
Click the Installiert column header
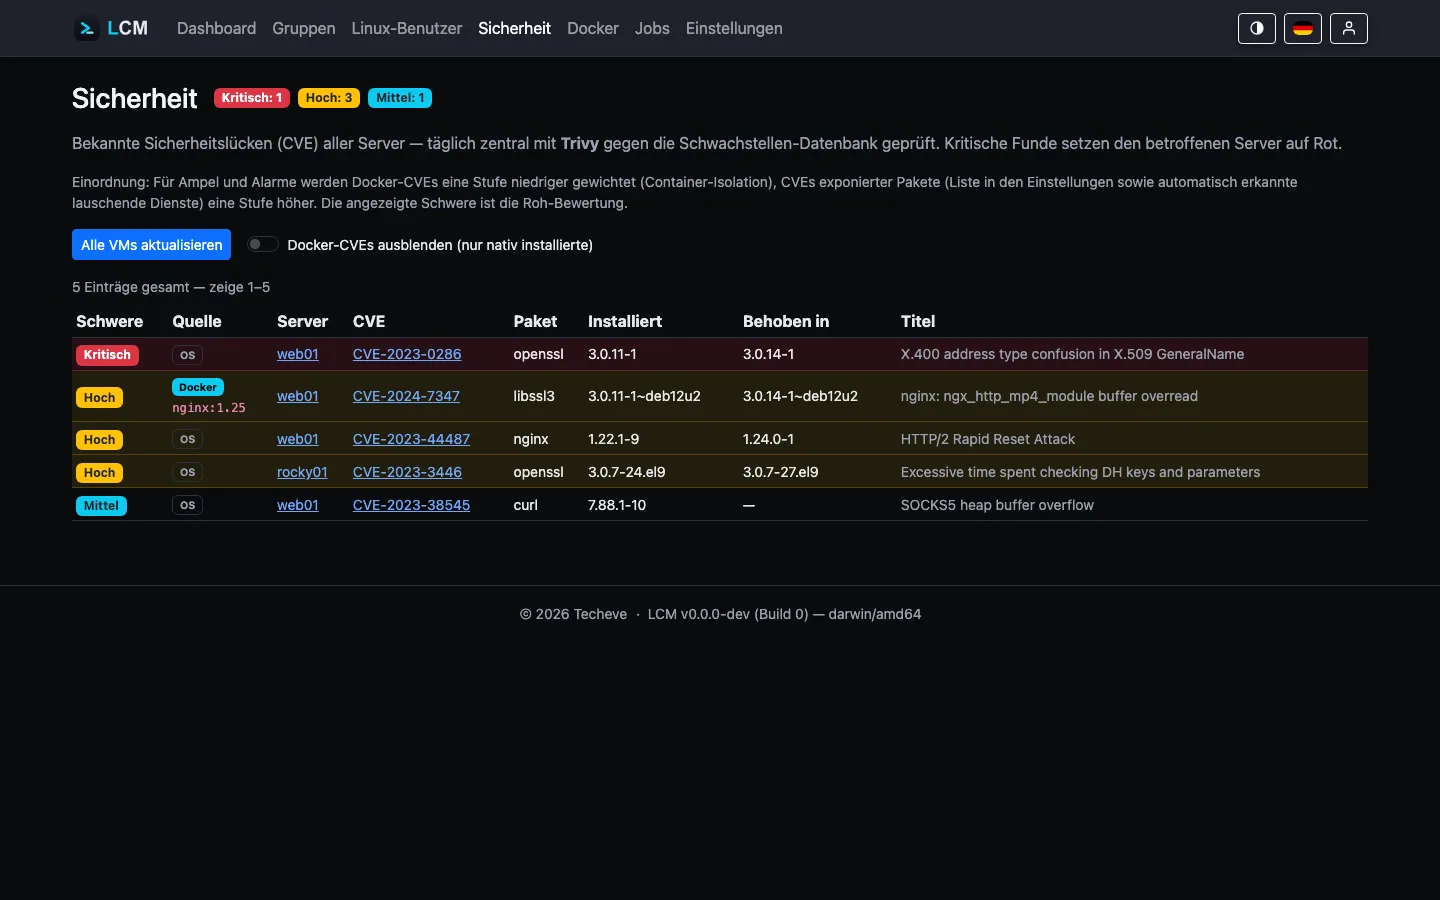625,321
